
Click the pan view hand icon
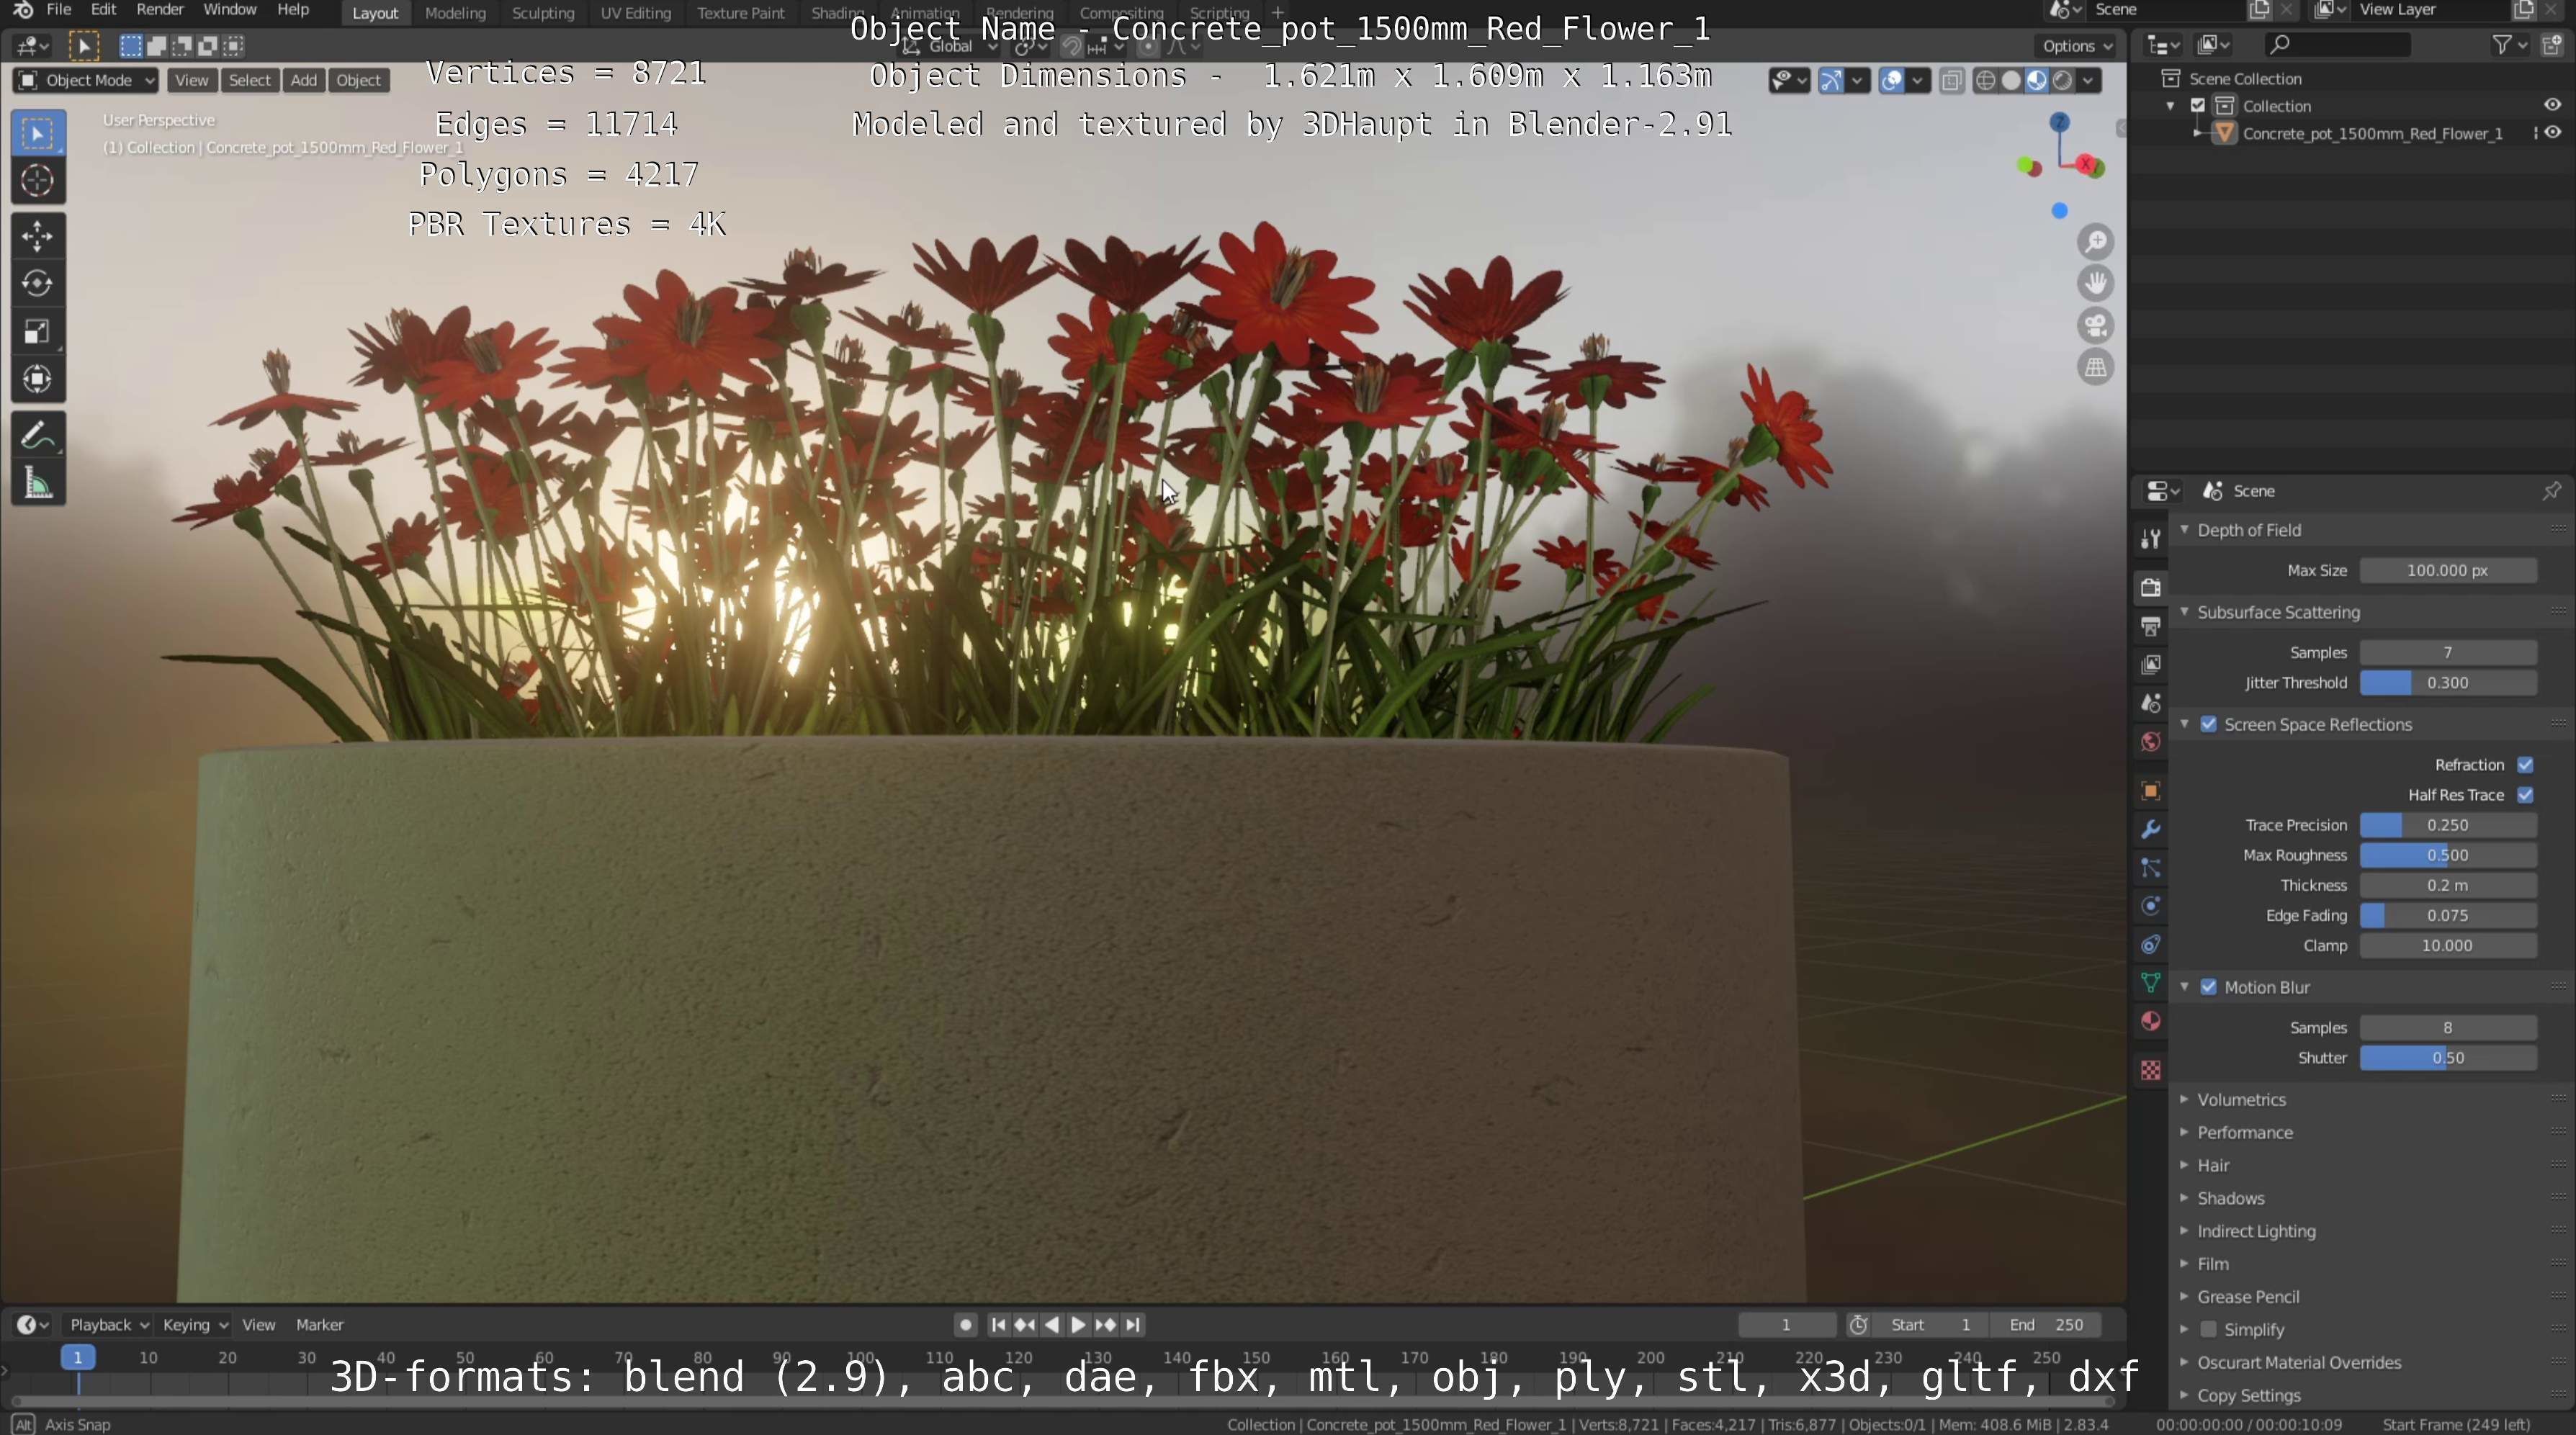coord(2096,284)
